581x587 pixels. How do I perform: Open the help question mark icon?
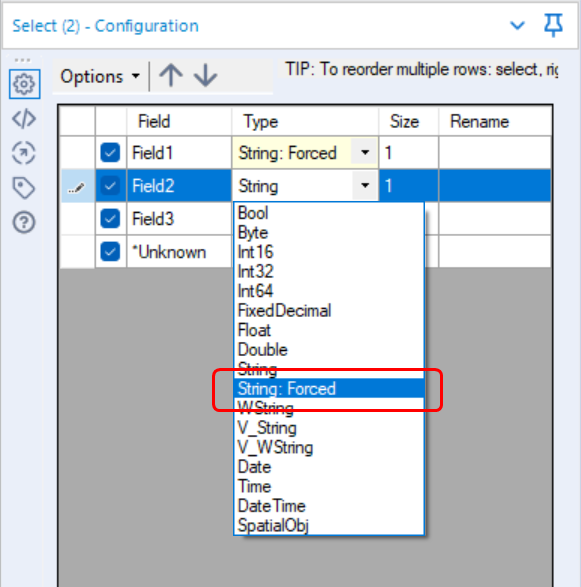pos(24,222)
